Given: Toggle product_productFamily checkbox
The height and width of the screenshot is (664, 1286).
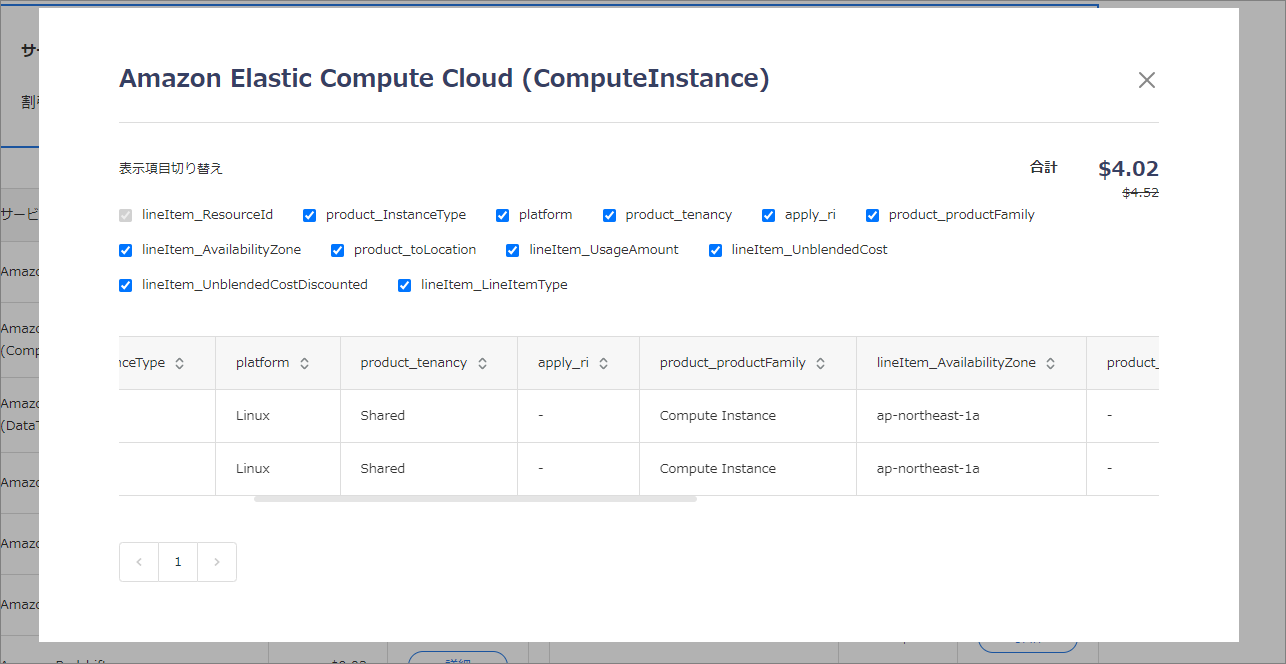Looking at the screenshot, I should point(873,215).
